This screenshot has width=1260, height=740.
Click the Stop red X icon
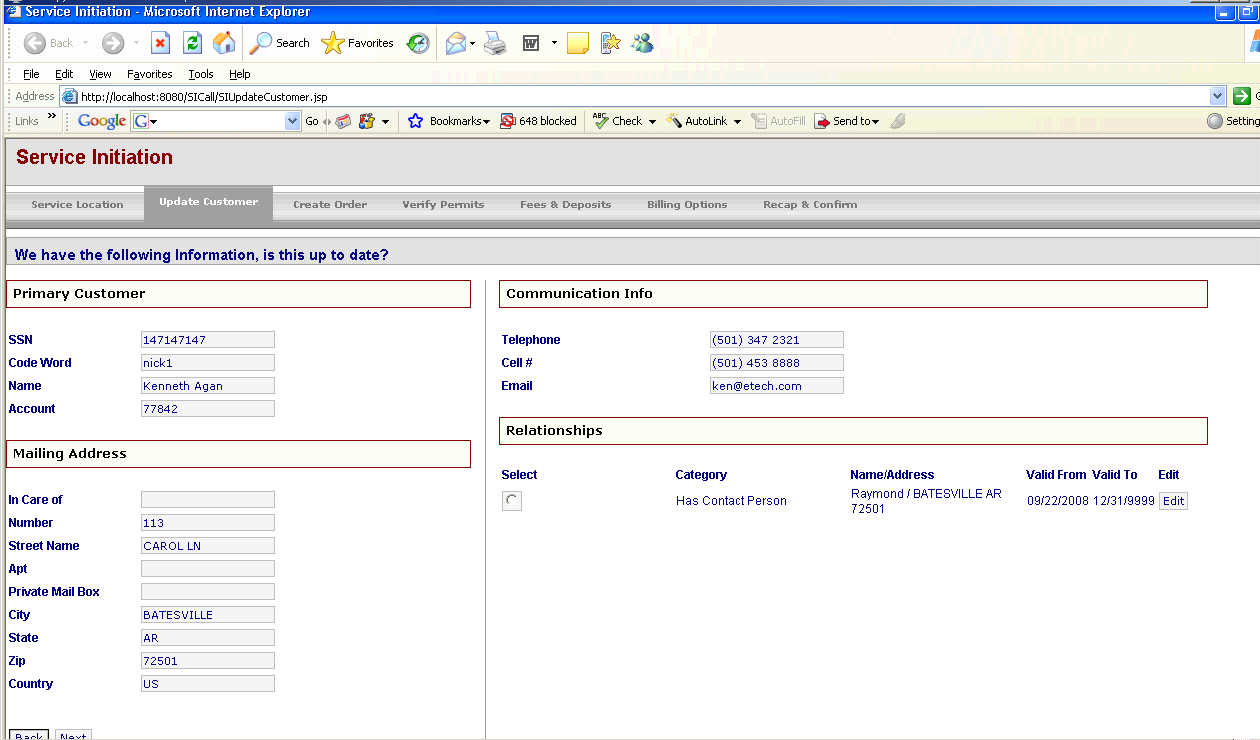160,43
